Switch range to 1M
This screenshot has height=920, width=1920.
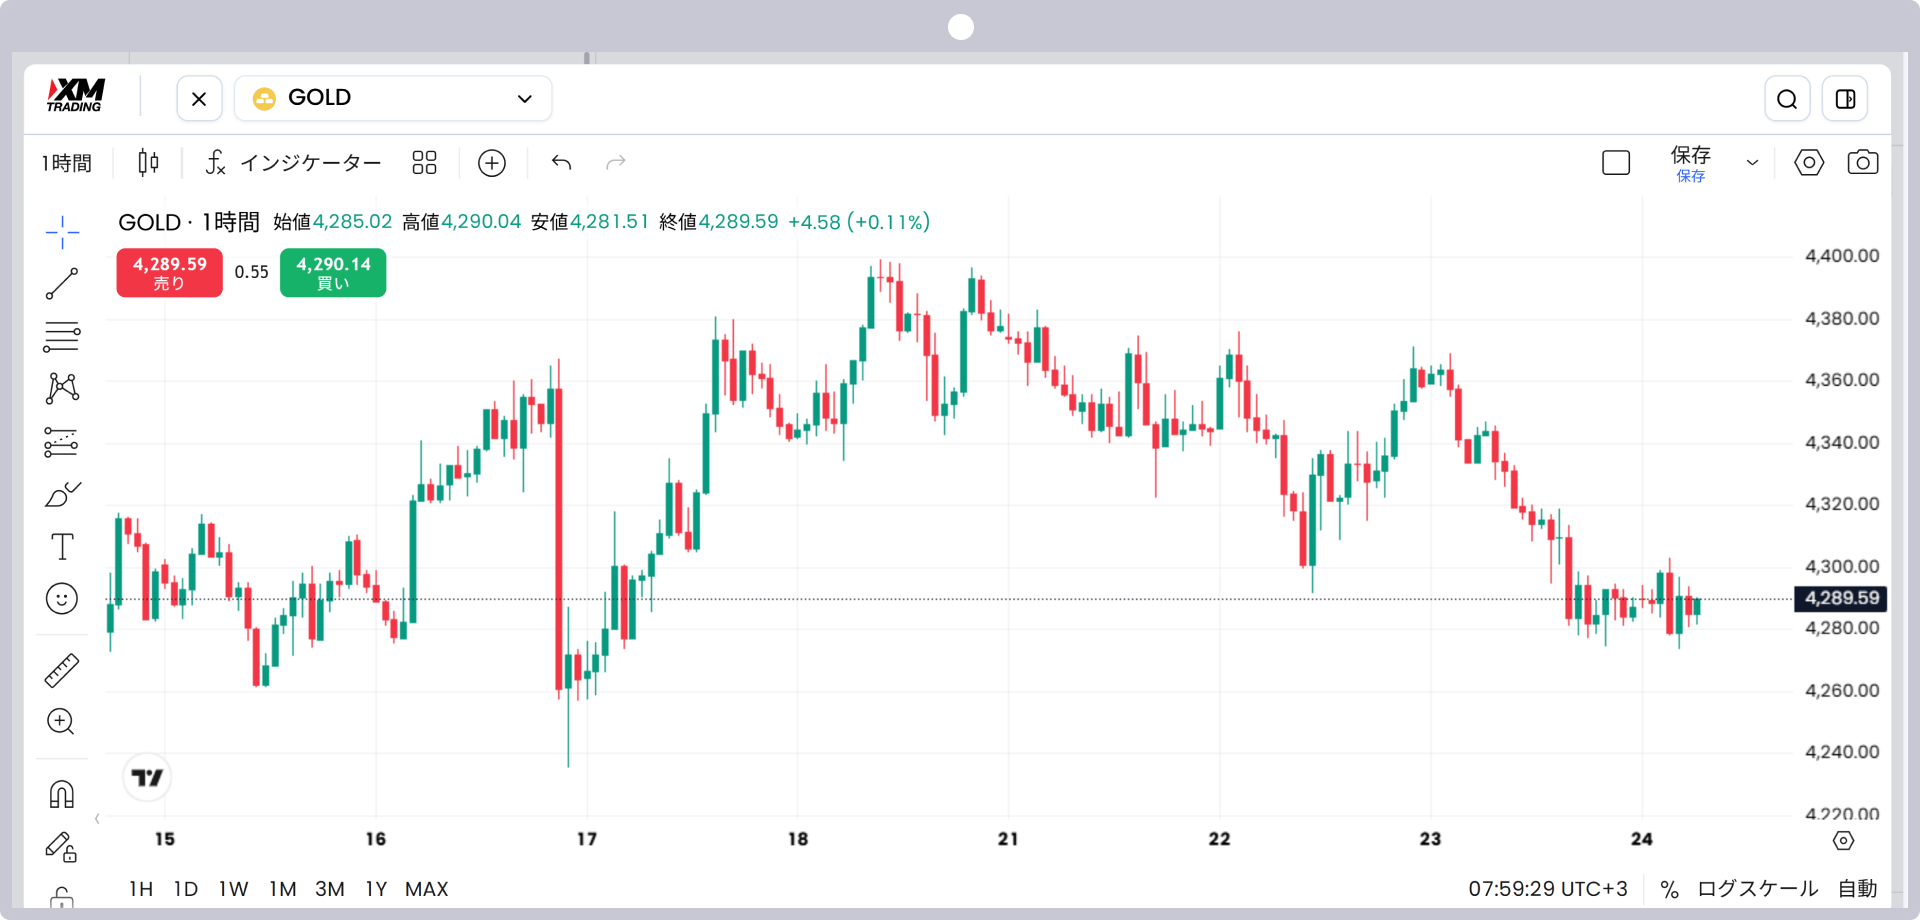283,889
